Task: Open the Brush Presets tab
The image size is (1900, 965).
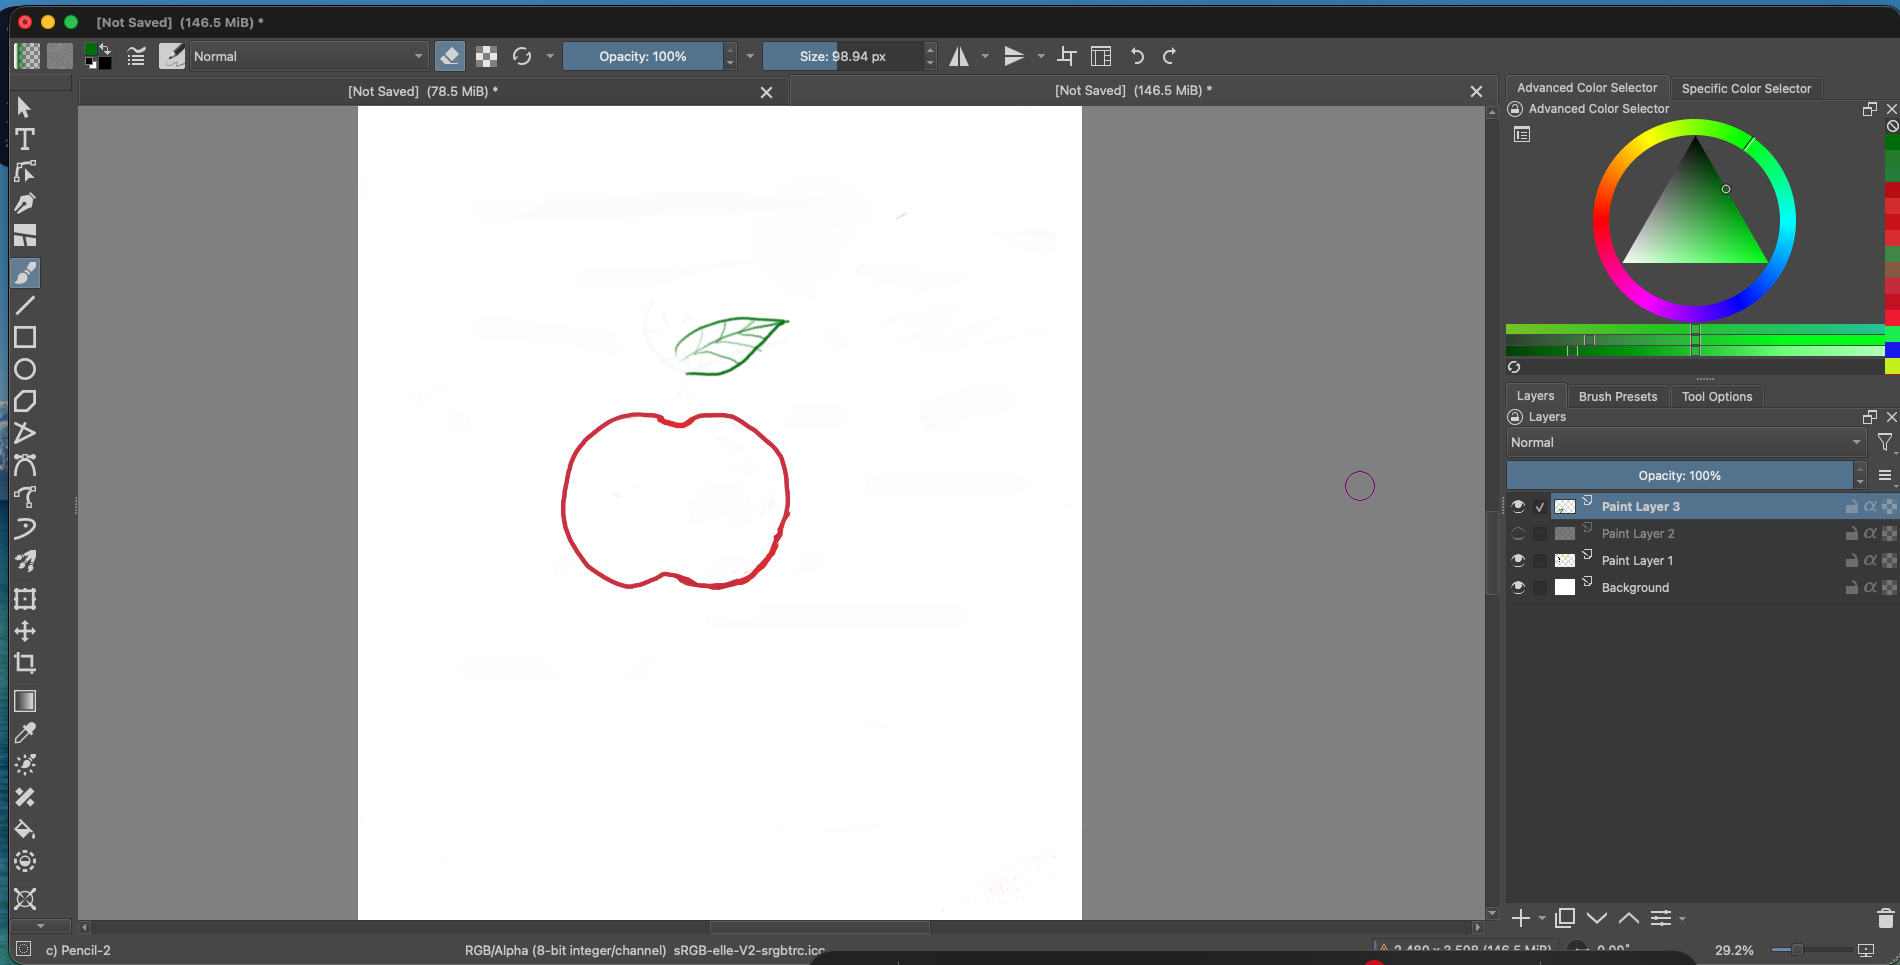Action: pyautogui.click(x=1618, y=396)
